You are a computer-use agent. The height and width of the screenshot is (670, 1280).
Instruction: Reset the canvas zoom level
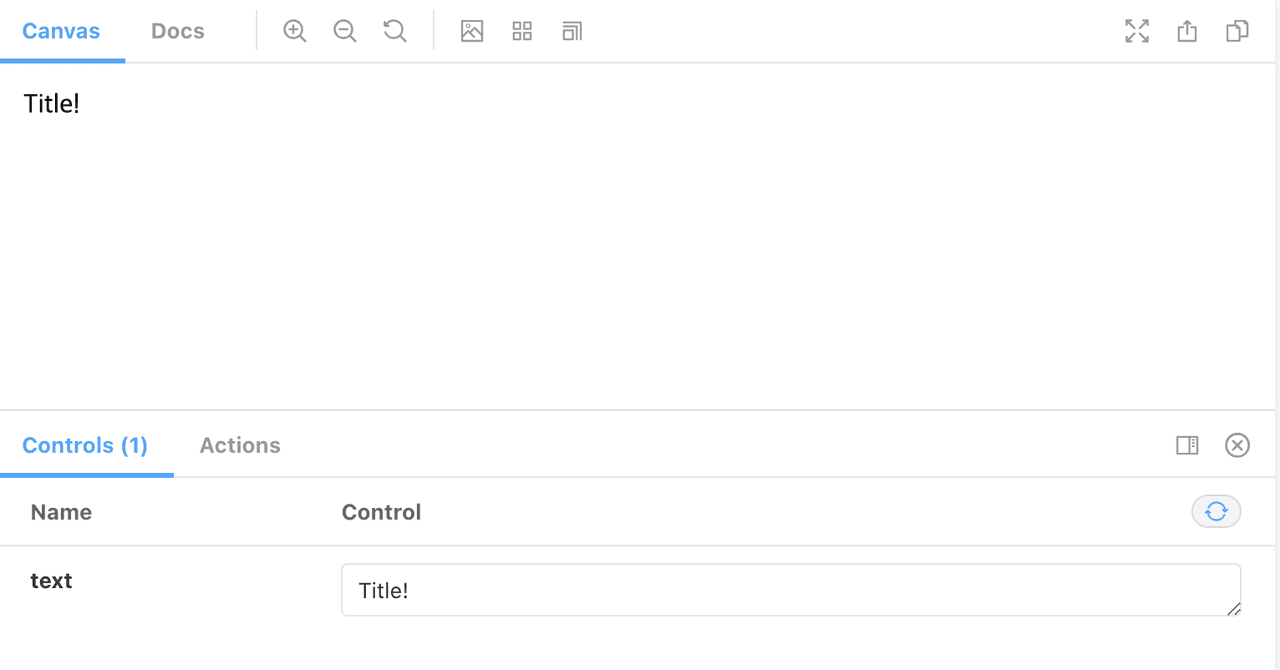click(395, 31)
